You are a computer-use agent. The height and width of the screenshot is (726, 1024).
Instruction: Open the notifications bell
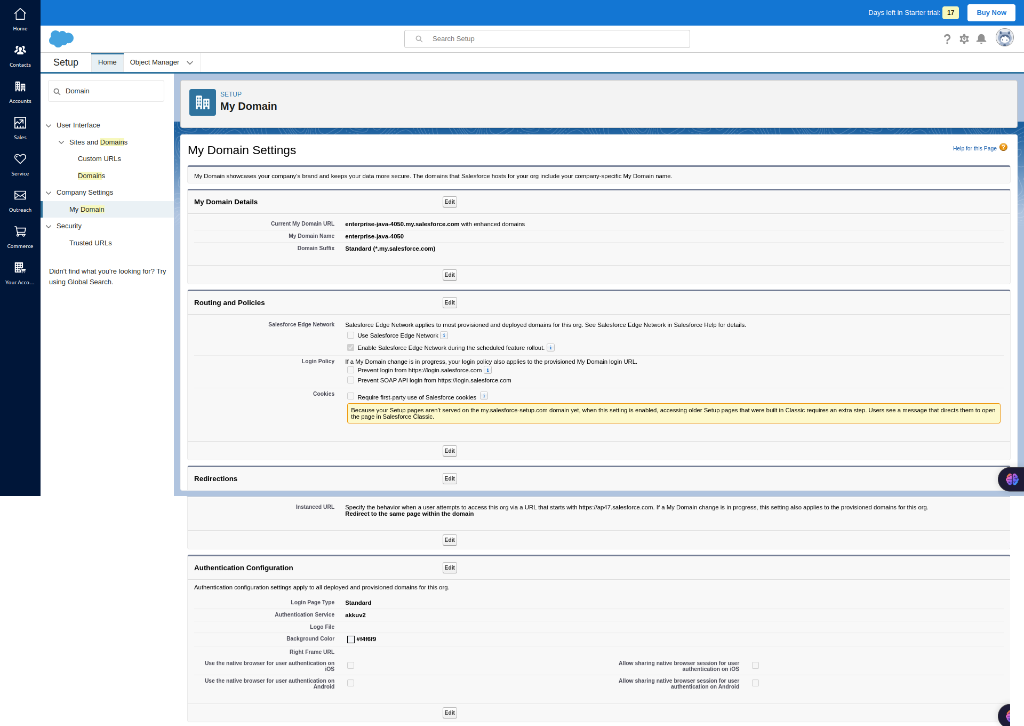point(981,39)
